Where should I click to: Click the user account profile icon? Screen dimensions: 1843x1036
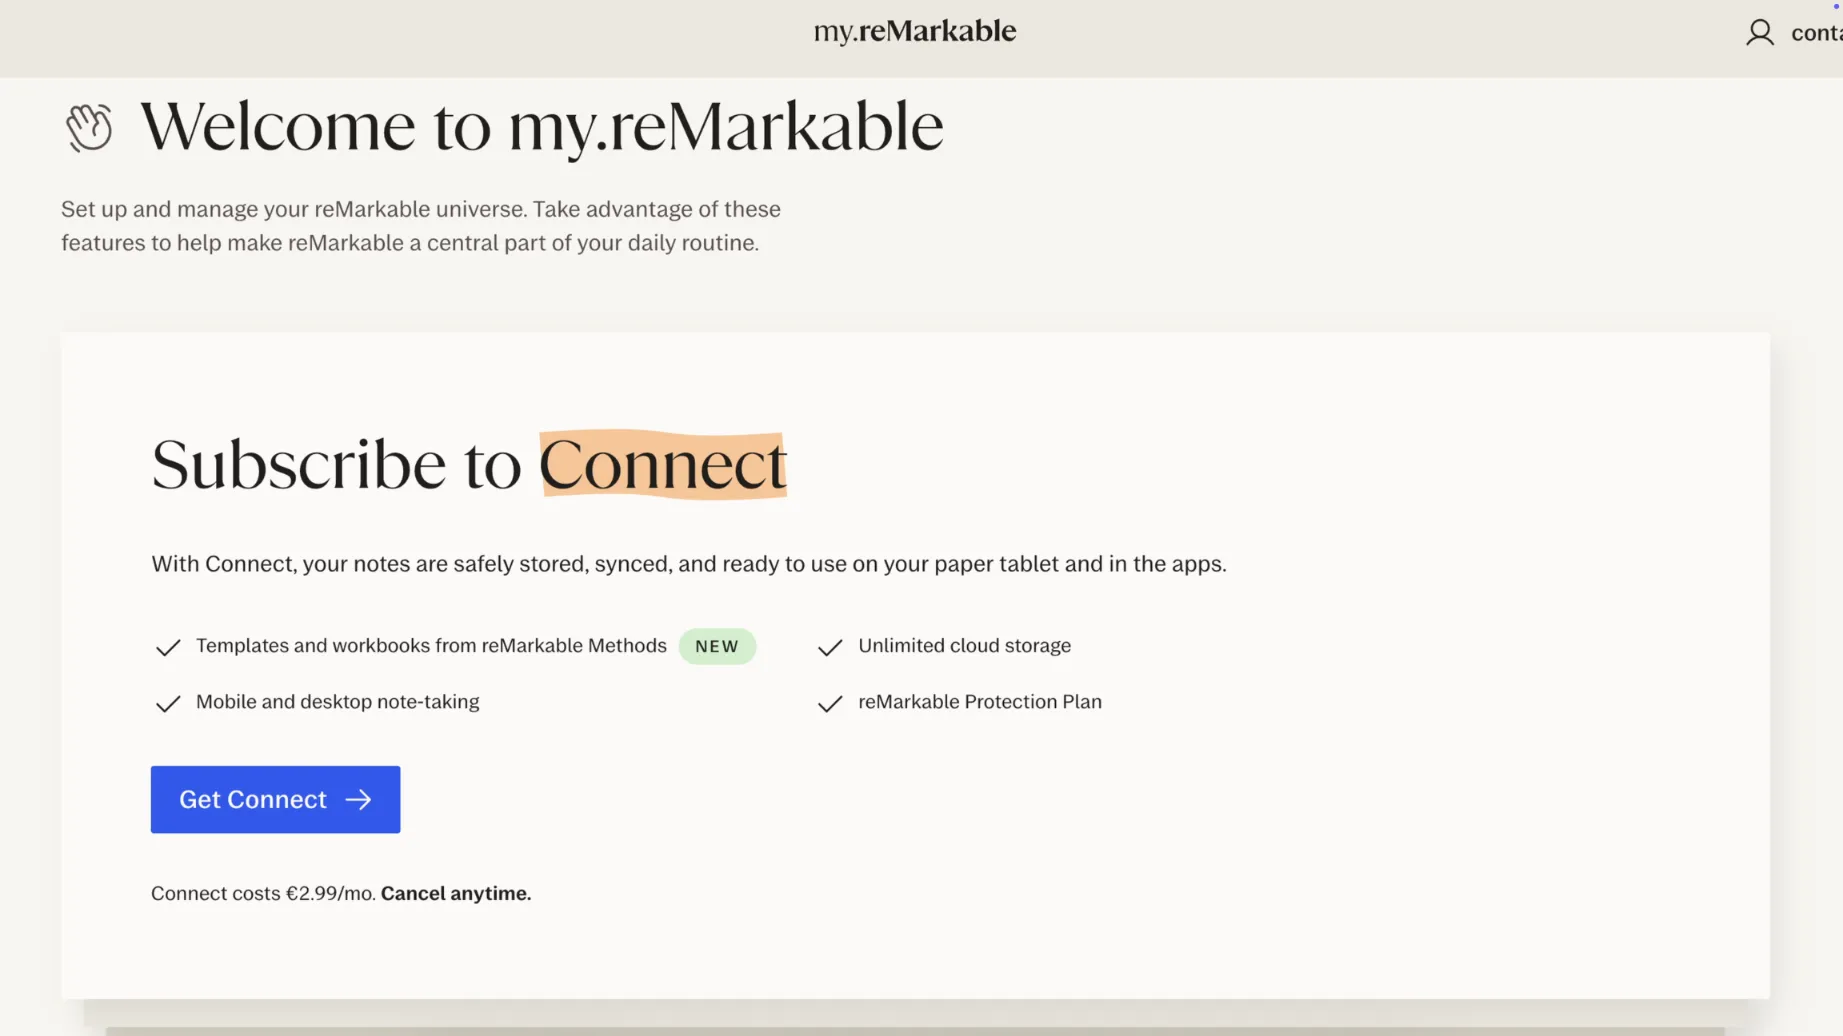[1760, 33]
